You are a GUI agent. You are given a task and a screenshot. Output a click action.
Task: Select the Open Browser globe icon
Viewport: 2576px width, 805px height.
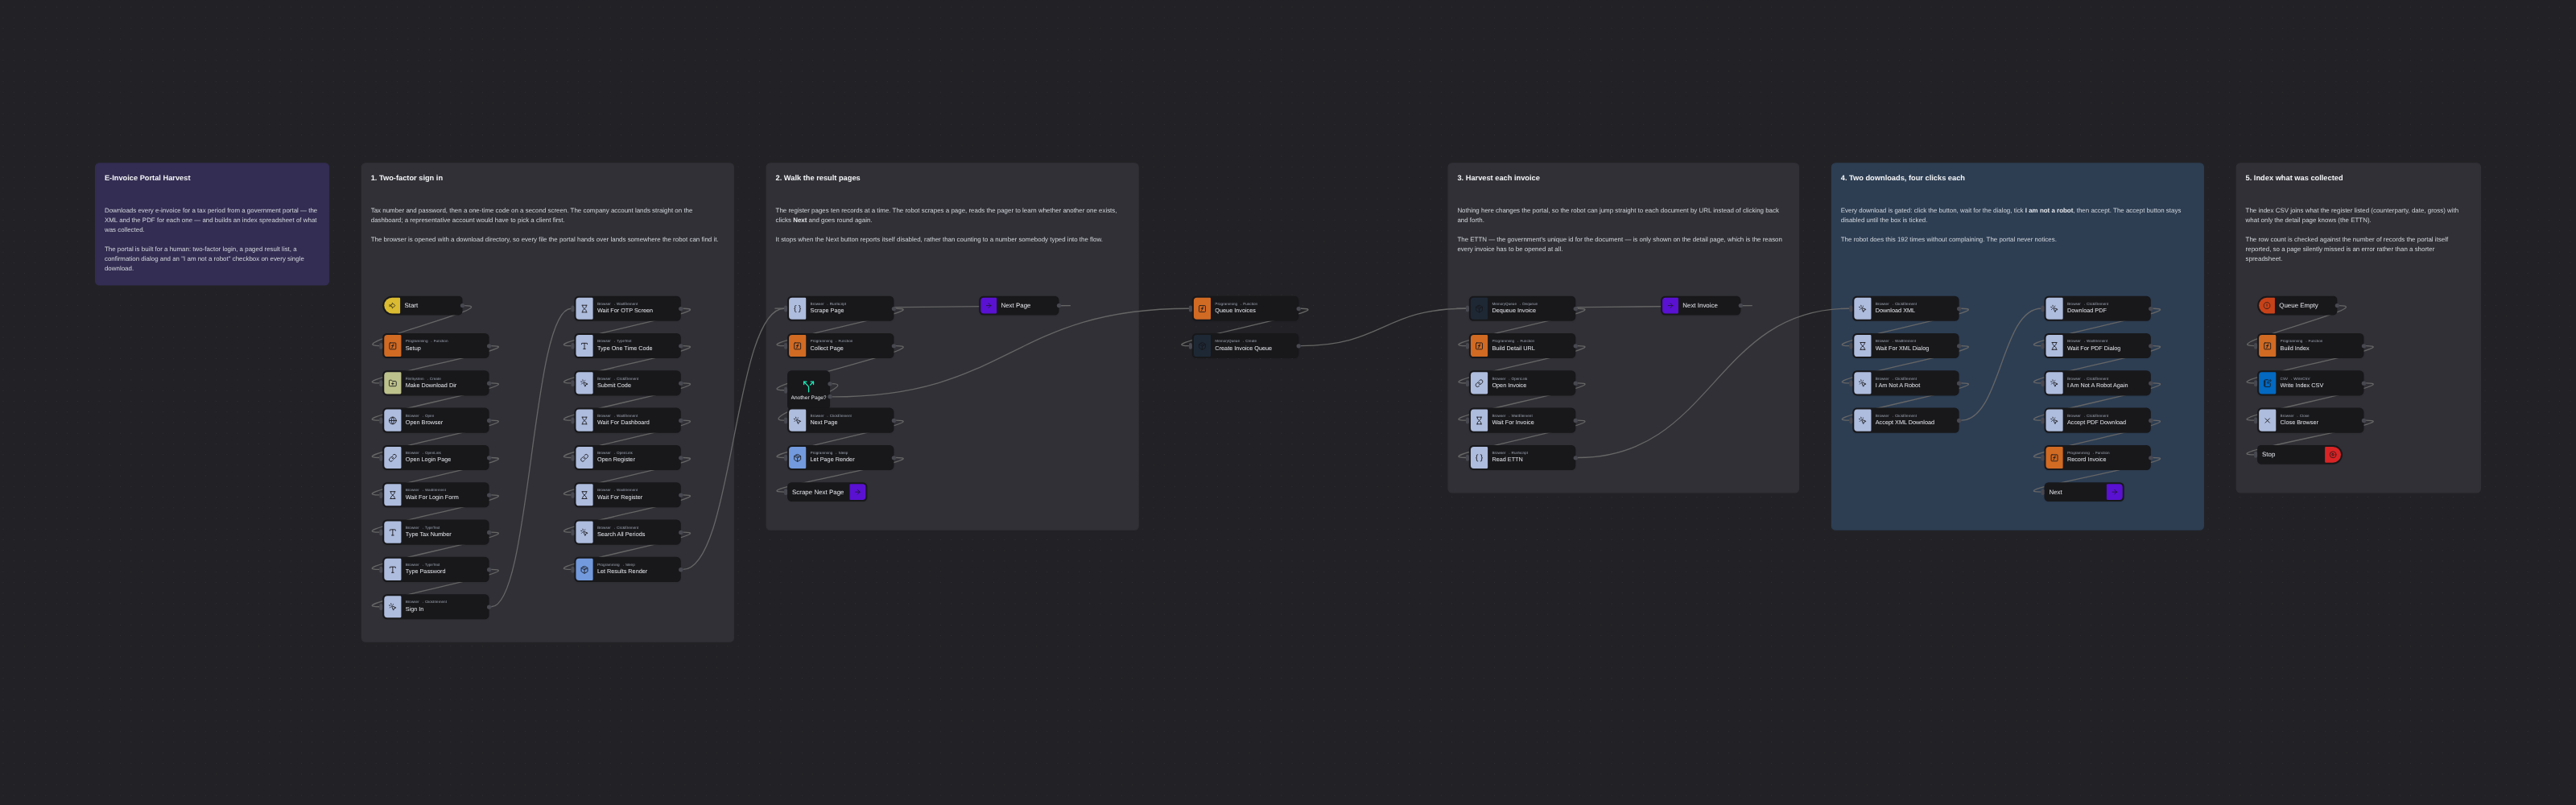pyautogui.click(x=392, y=420)
